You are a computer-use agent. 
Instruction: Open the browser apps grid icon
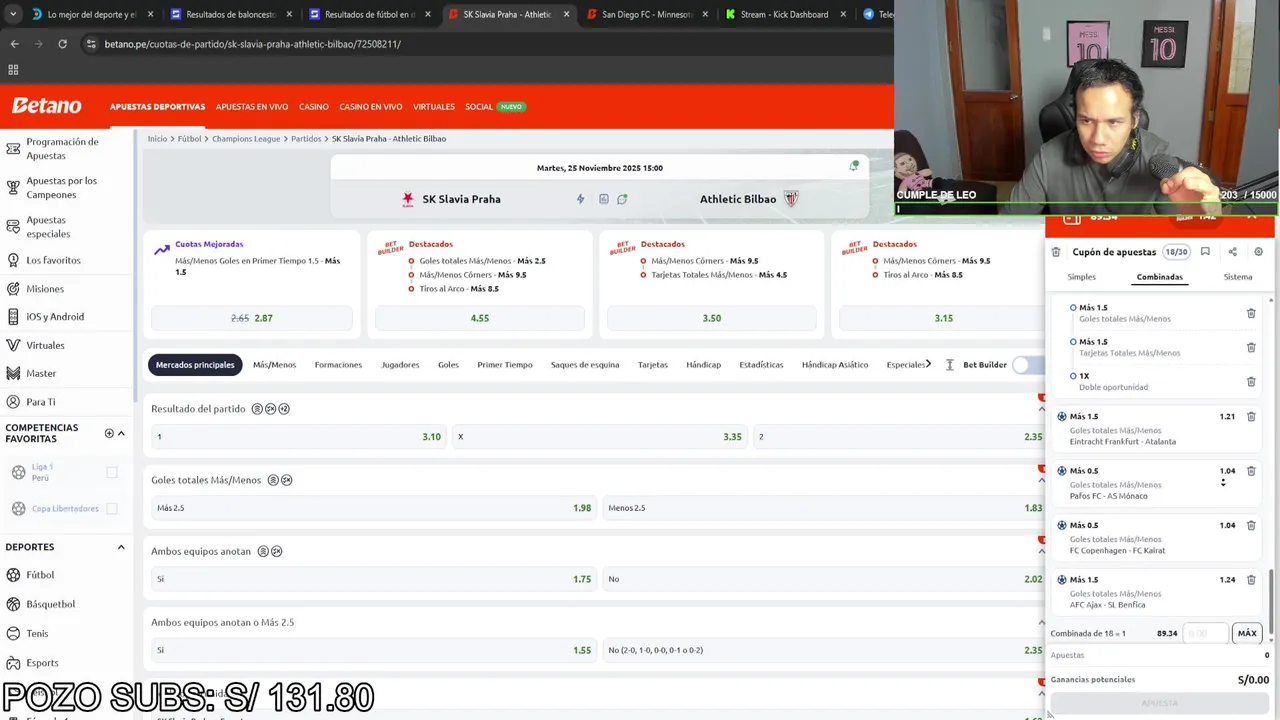13,70
